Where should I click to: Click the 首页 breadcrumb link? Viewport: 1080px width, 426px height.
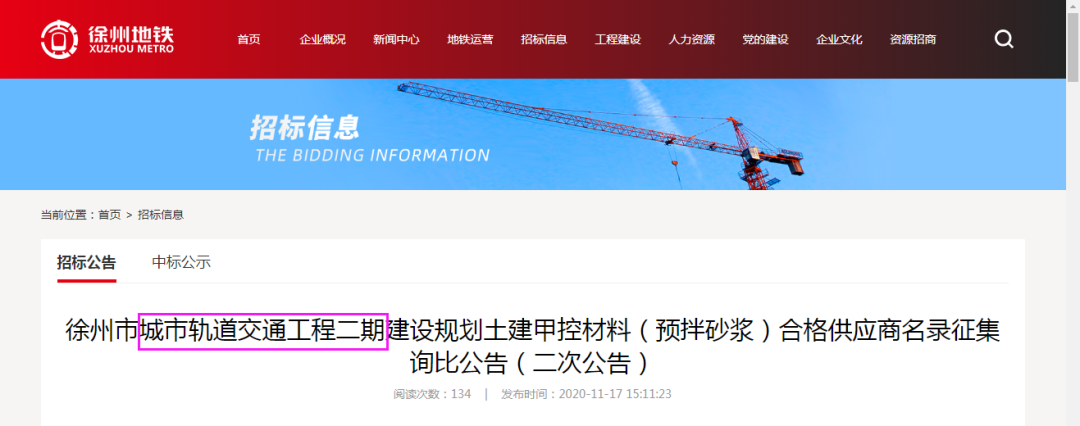click(110, 215)
